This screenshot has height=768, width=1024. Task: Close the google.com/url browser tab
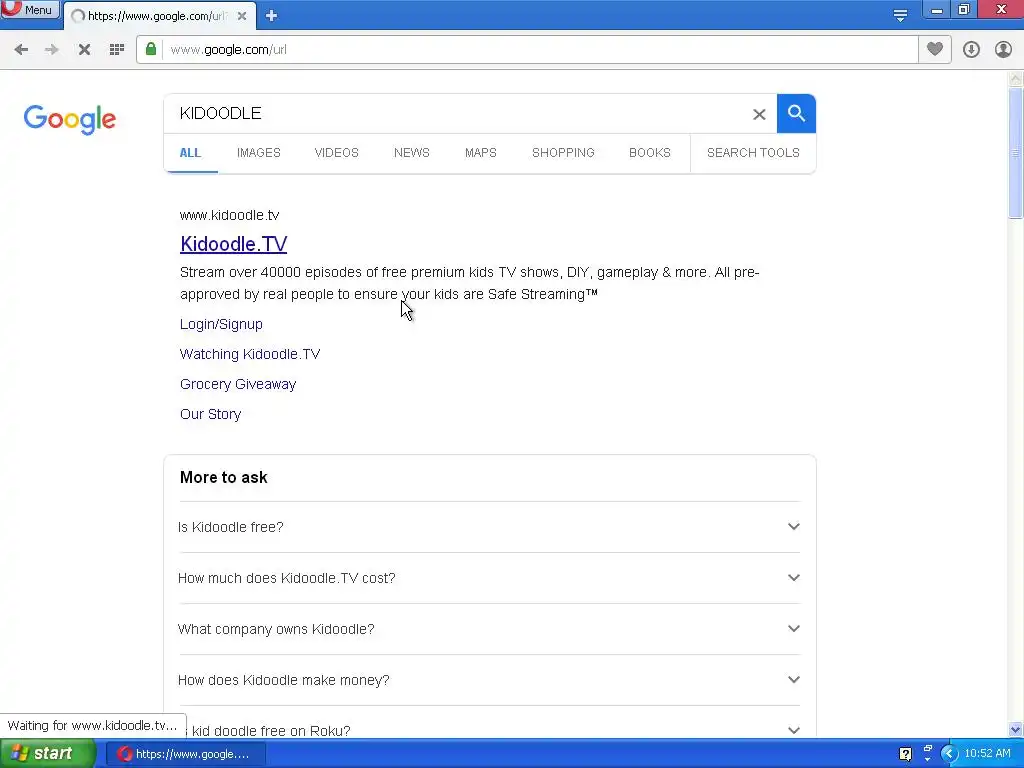[242, 16]
